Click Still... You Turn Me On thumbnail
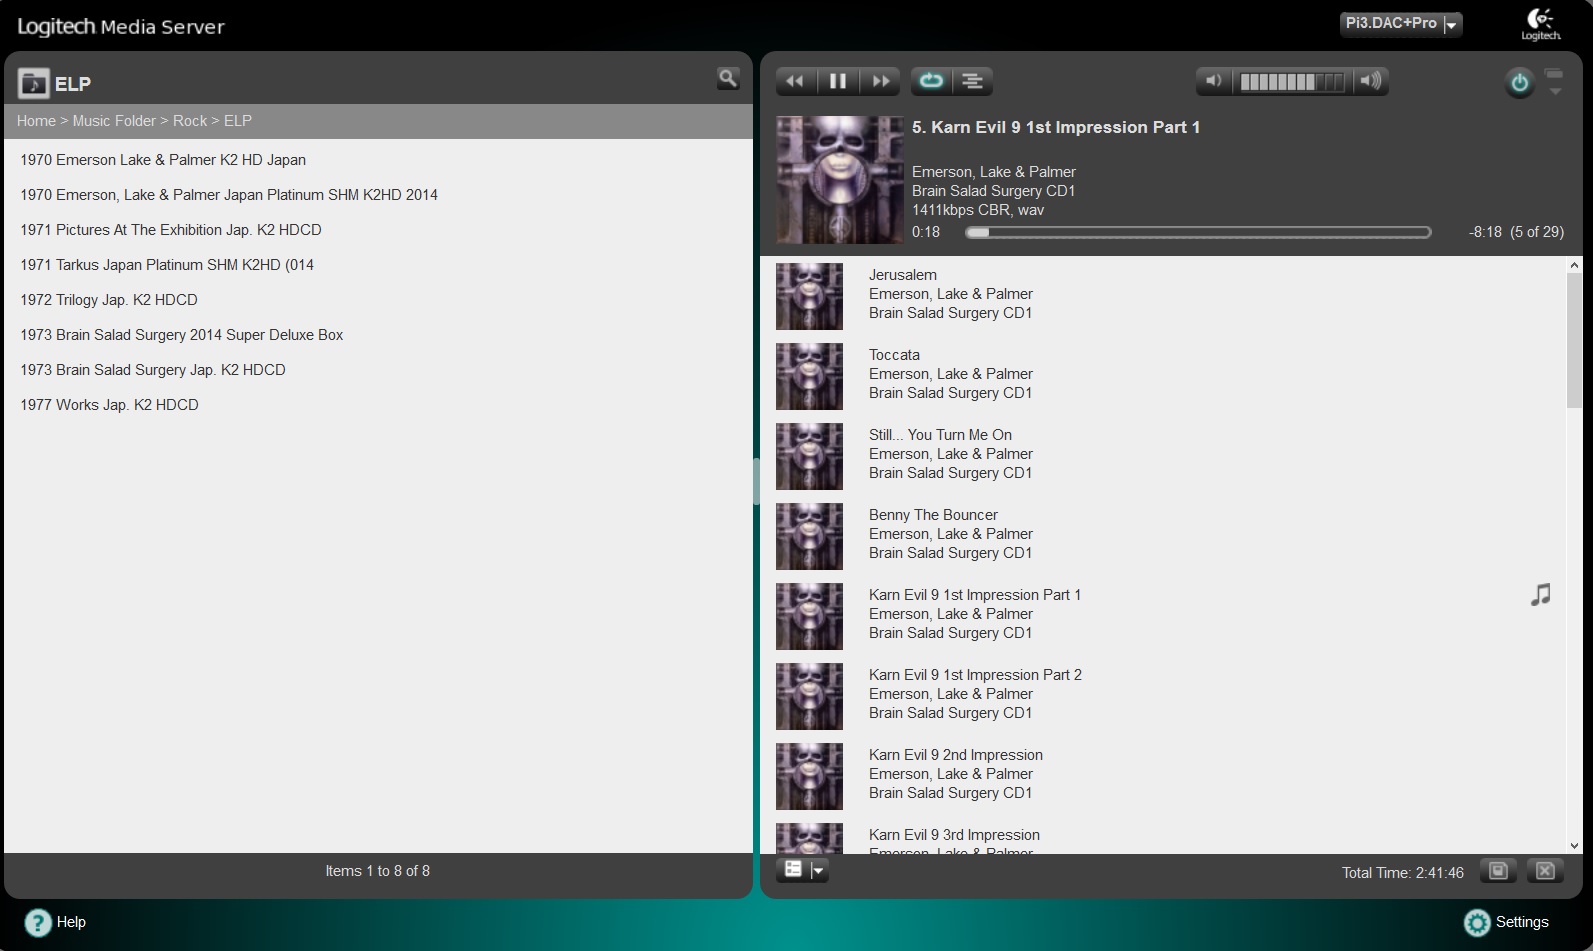1593x951 pixels. pos(810,456)
